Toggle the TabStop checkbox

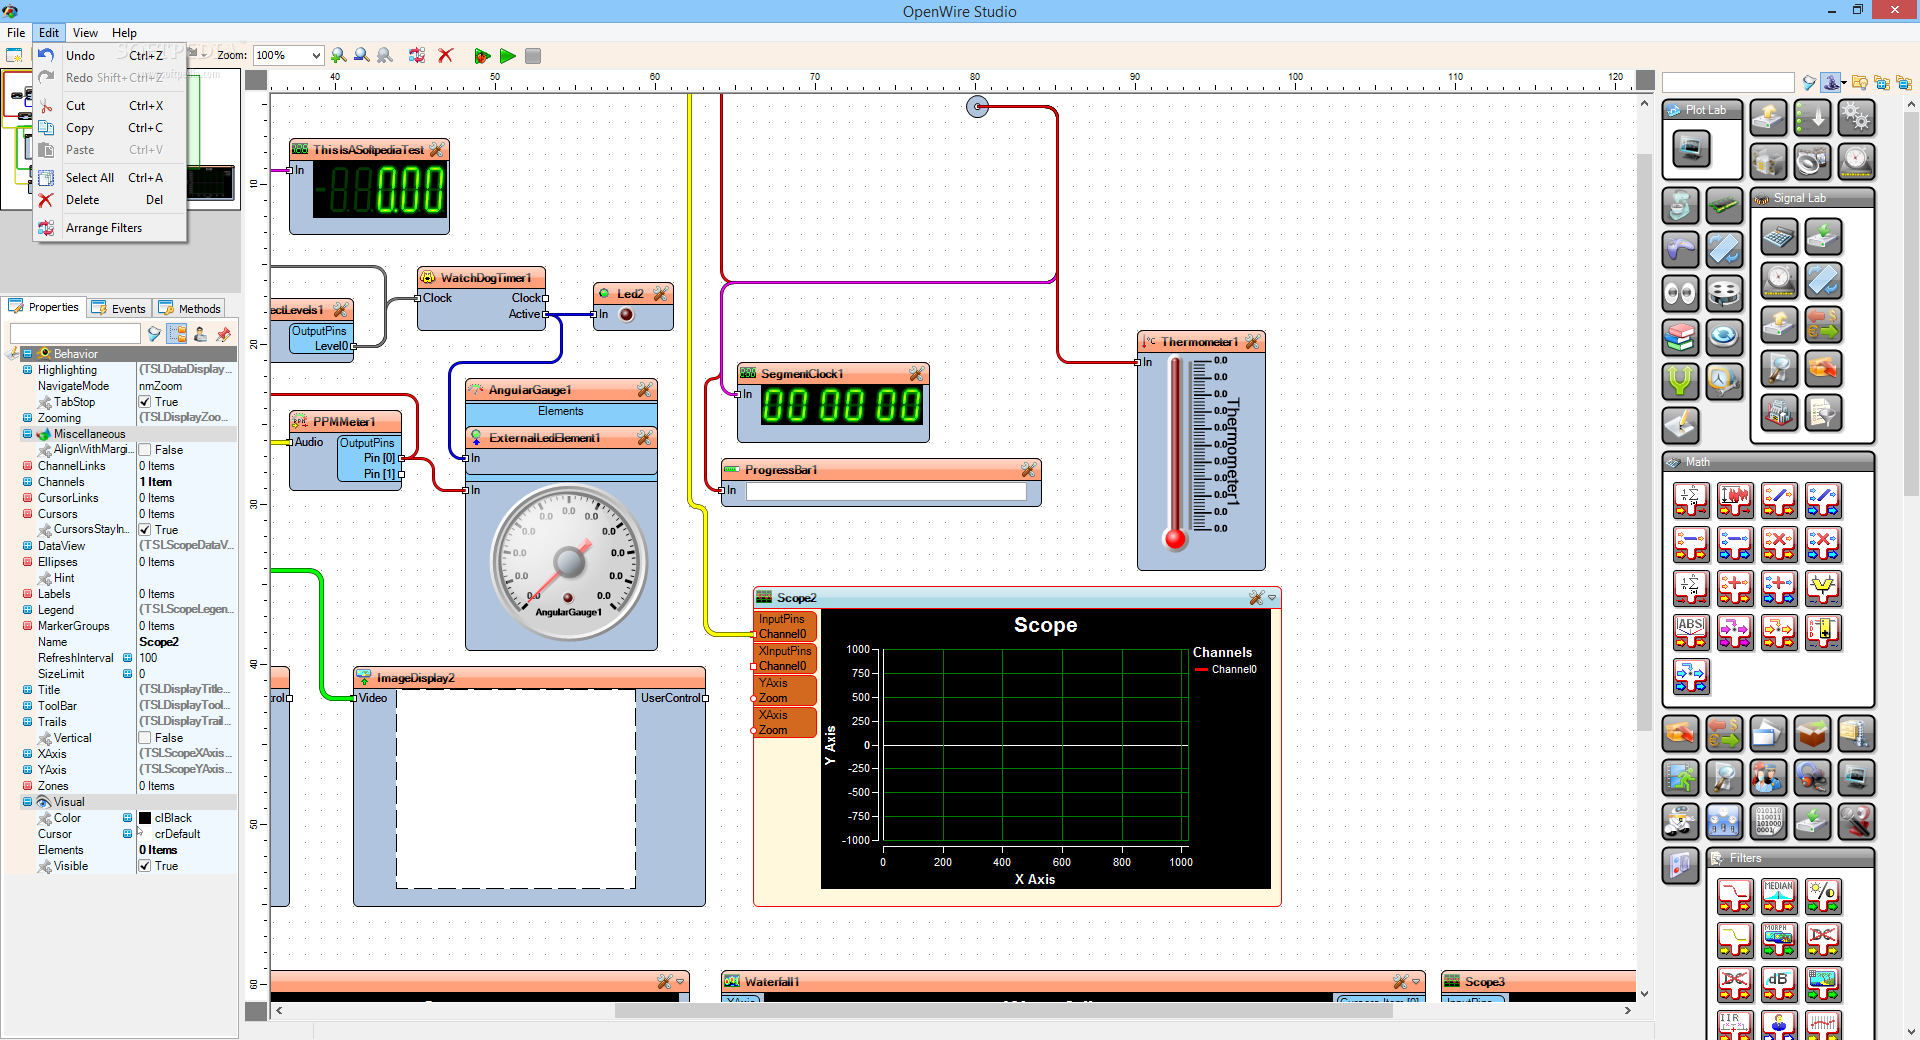[x=145, y=402]
